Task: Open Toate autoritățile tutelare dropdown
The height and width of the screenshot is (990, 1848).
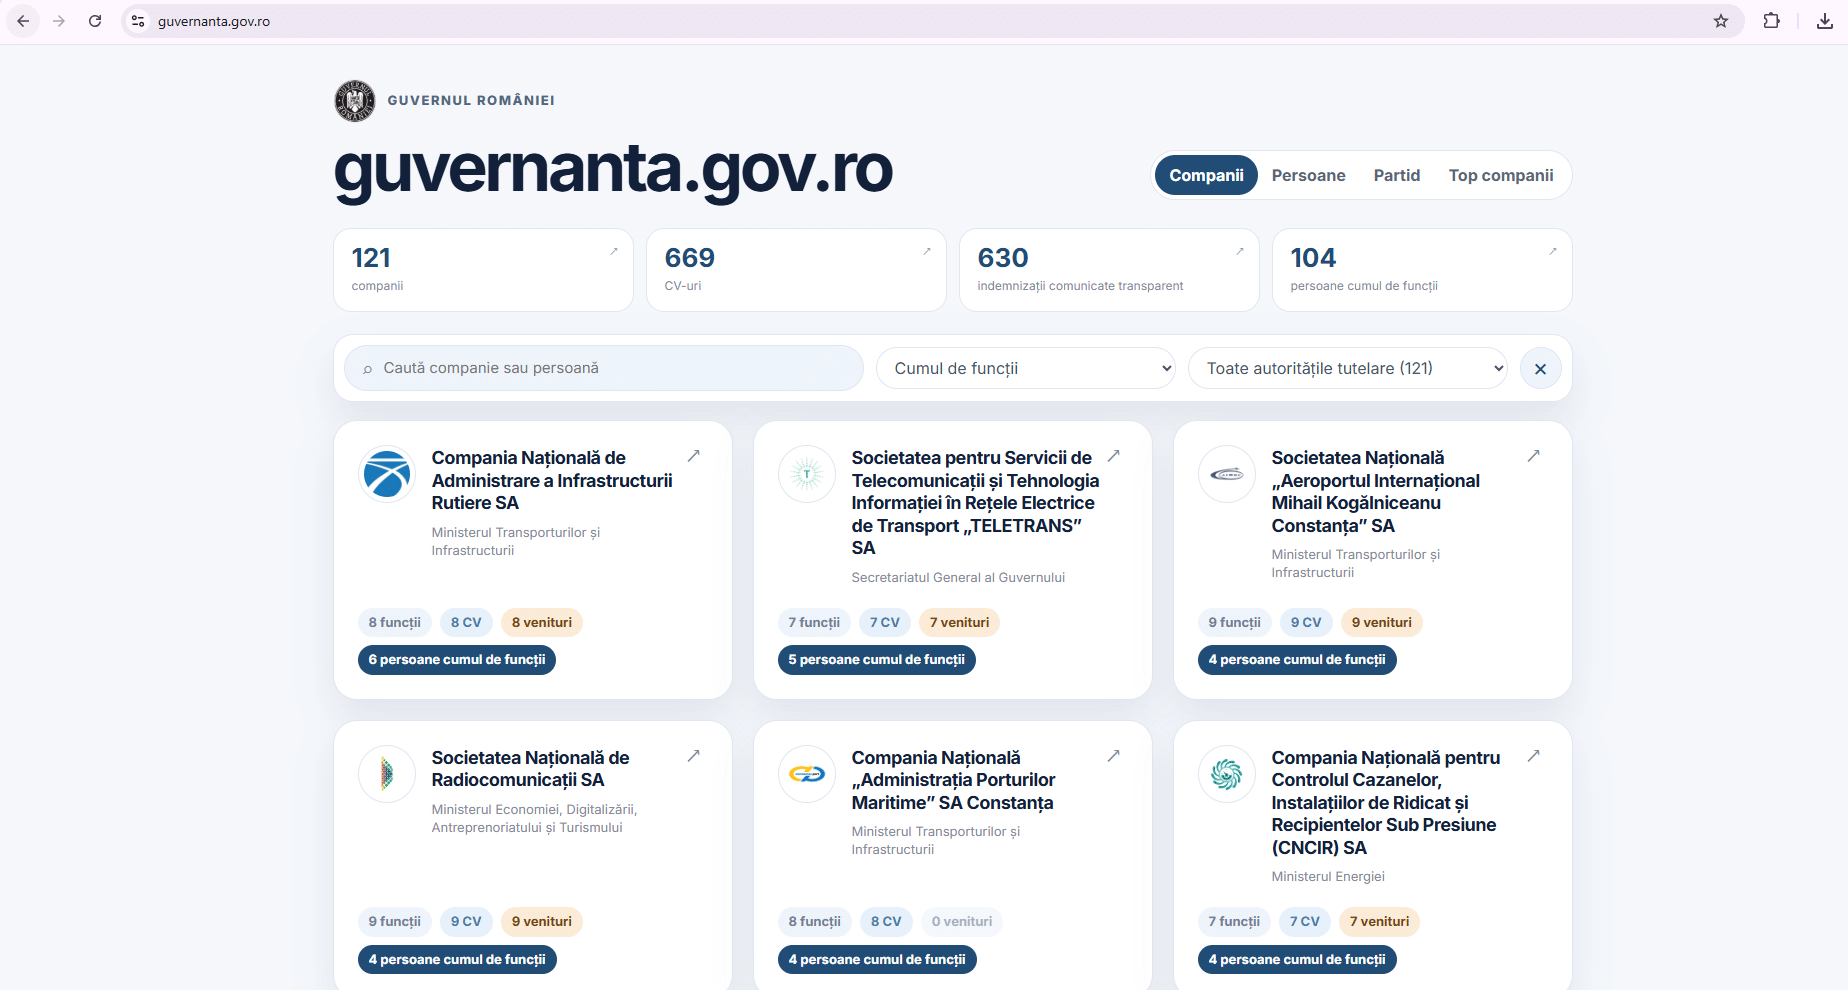Action: pos(1347,369)
